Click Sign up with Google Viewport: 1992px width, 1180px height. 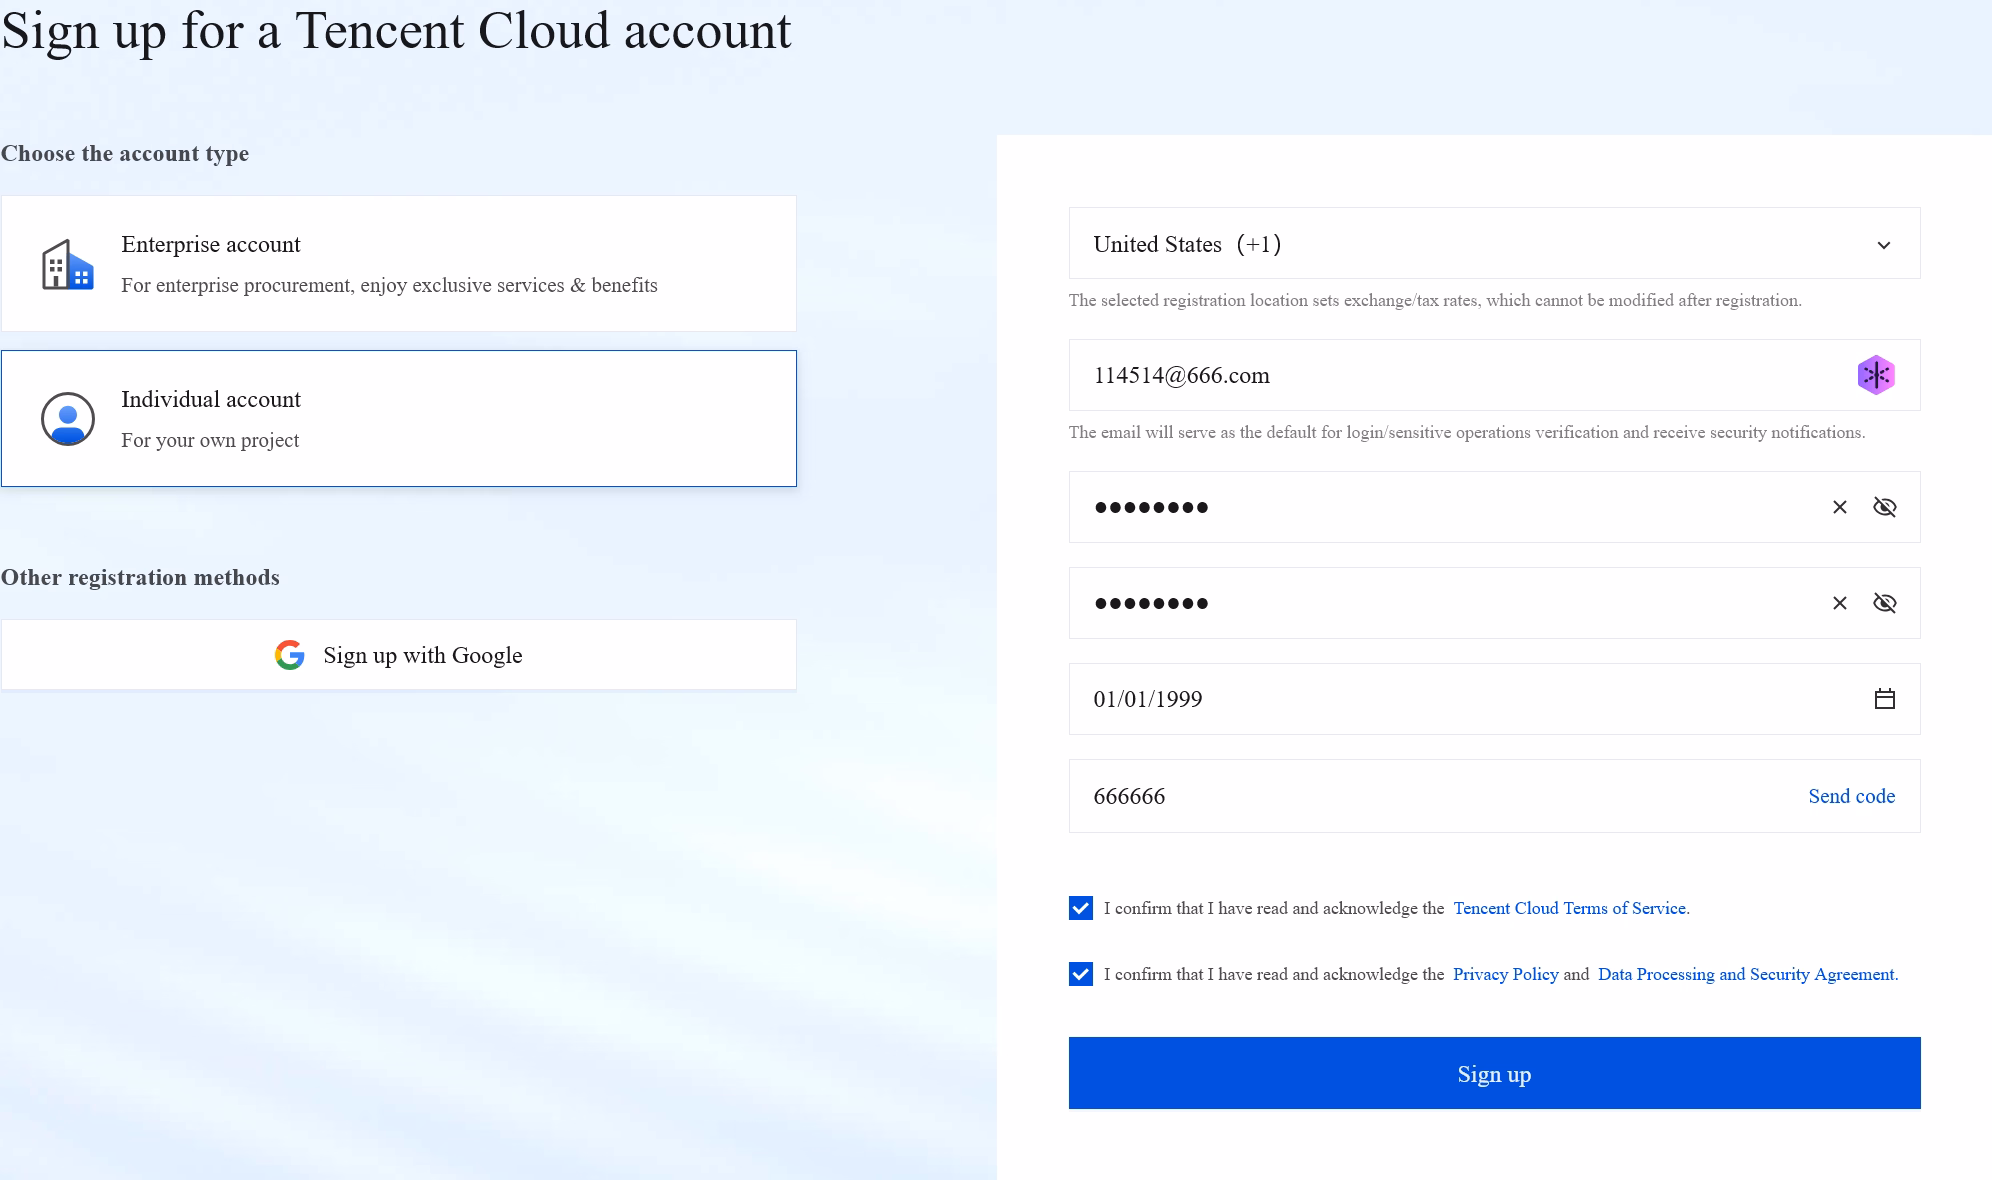[x=398, y=655]
